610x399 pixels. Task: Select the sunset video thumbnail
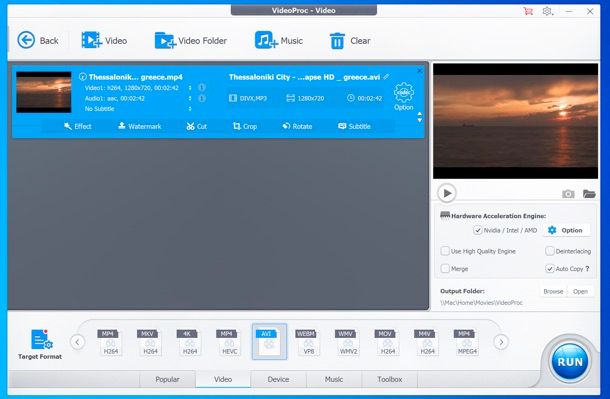(44, 92)
